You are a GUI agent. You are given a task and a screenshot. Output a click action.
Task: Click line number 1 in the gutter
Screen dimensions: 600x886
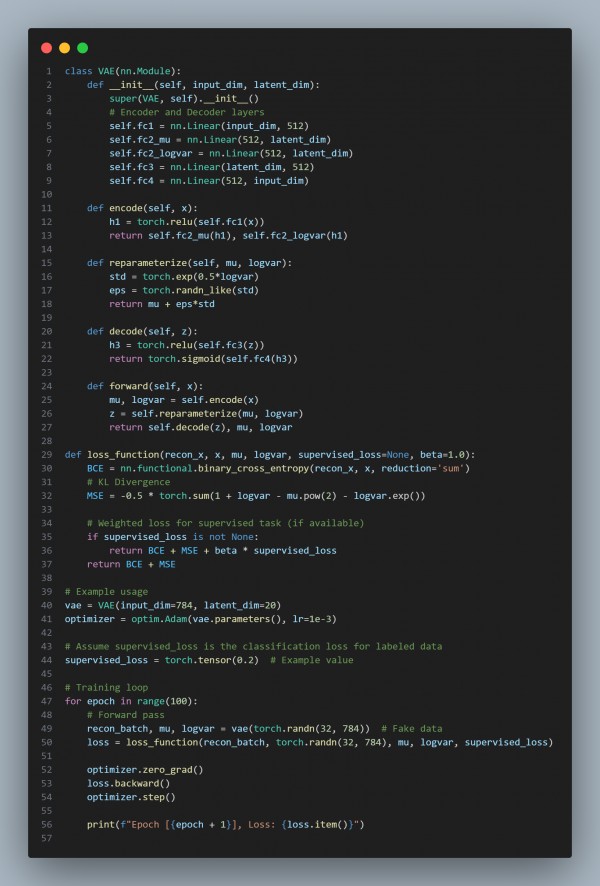tap(49, 71)
